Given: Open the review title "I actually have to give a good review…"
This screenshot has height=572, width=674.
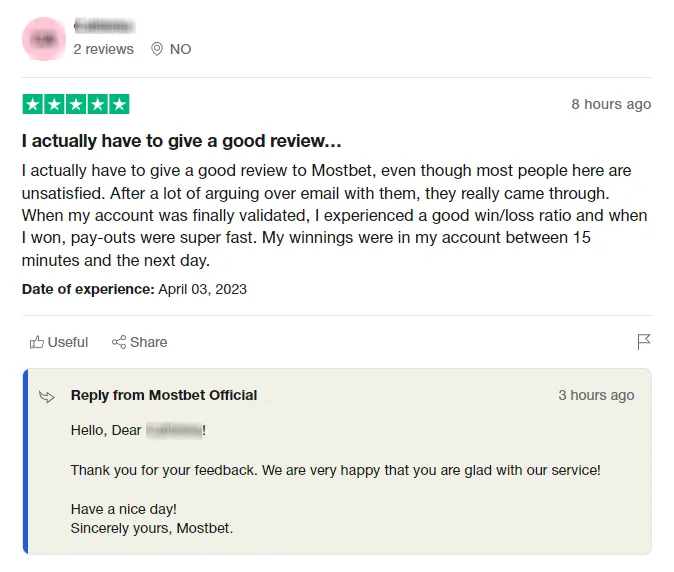Looking at the screenshot, I should (x=182, y=142).
